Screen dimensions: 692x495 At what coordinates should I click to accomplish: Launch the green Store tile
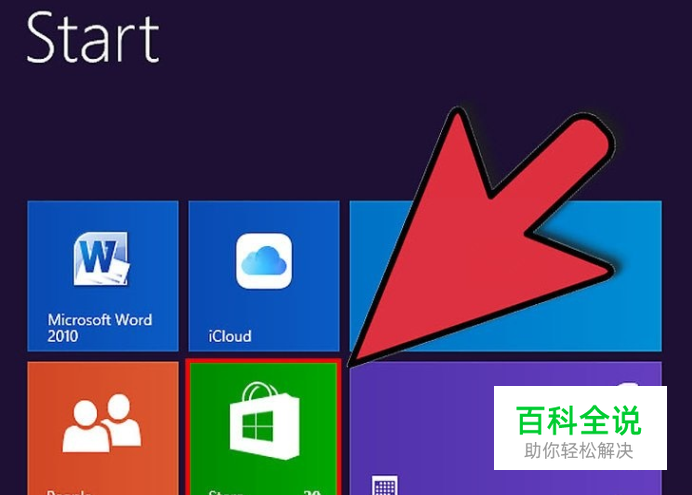click(264, 428)
